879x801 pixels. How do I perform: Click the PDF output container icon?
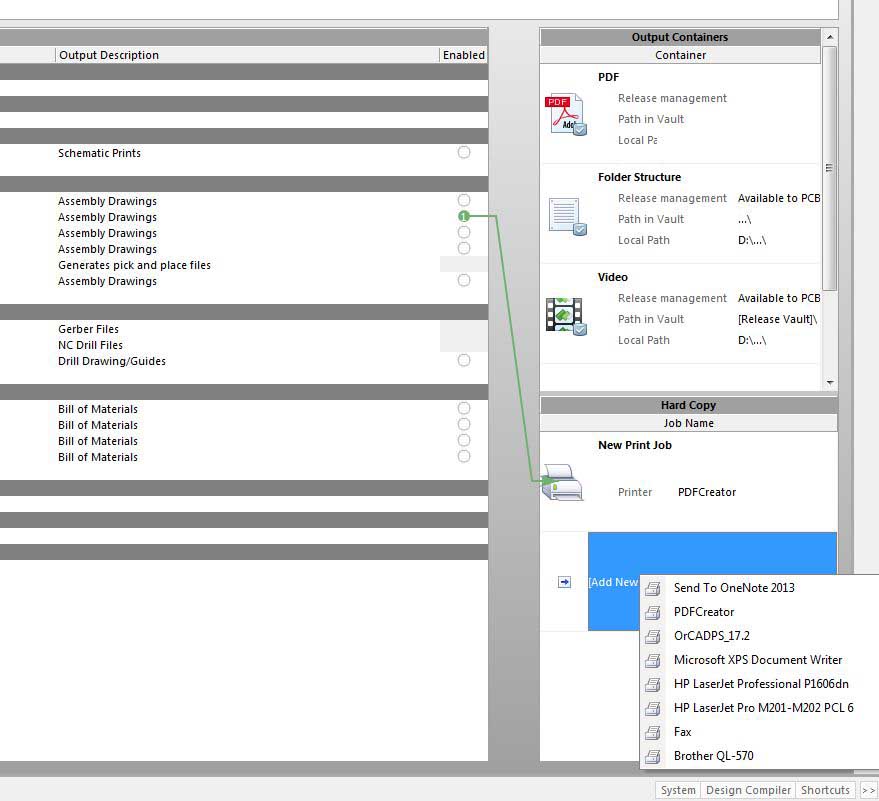pos(565,114)
